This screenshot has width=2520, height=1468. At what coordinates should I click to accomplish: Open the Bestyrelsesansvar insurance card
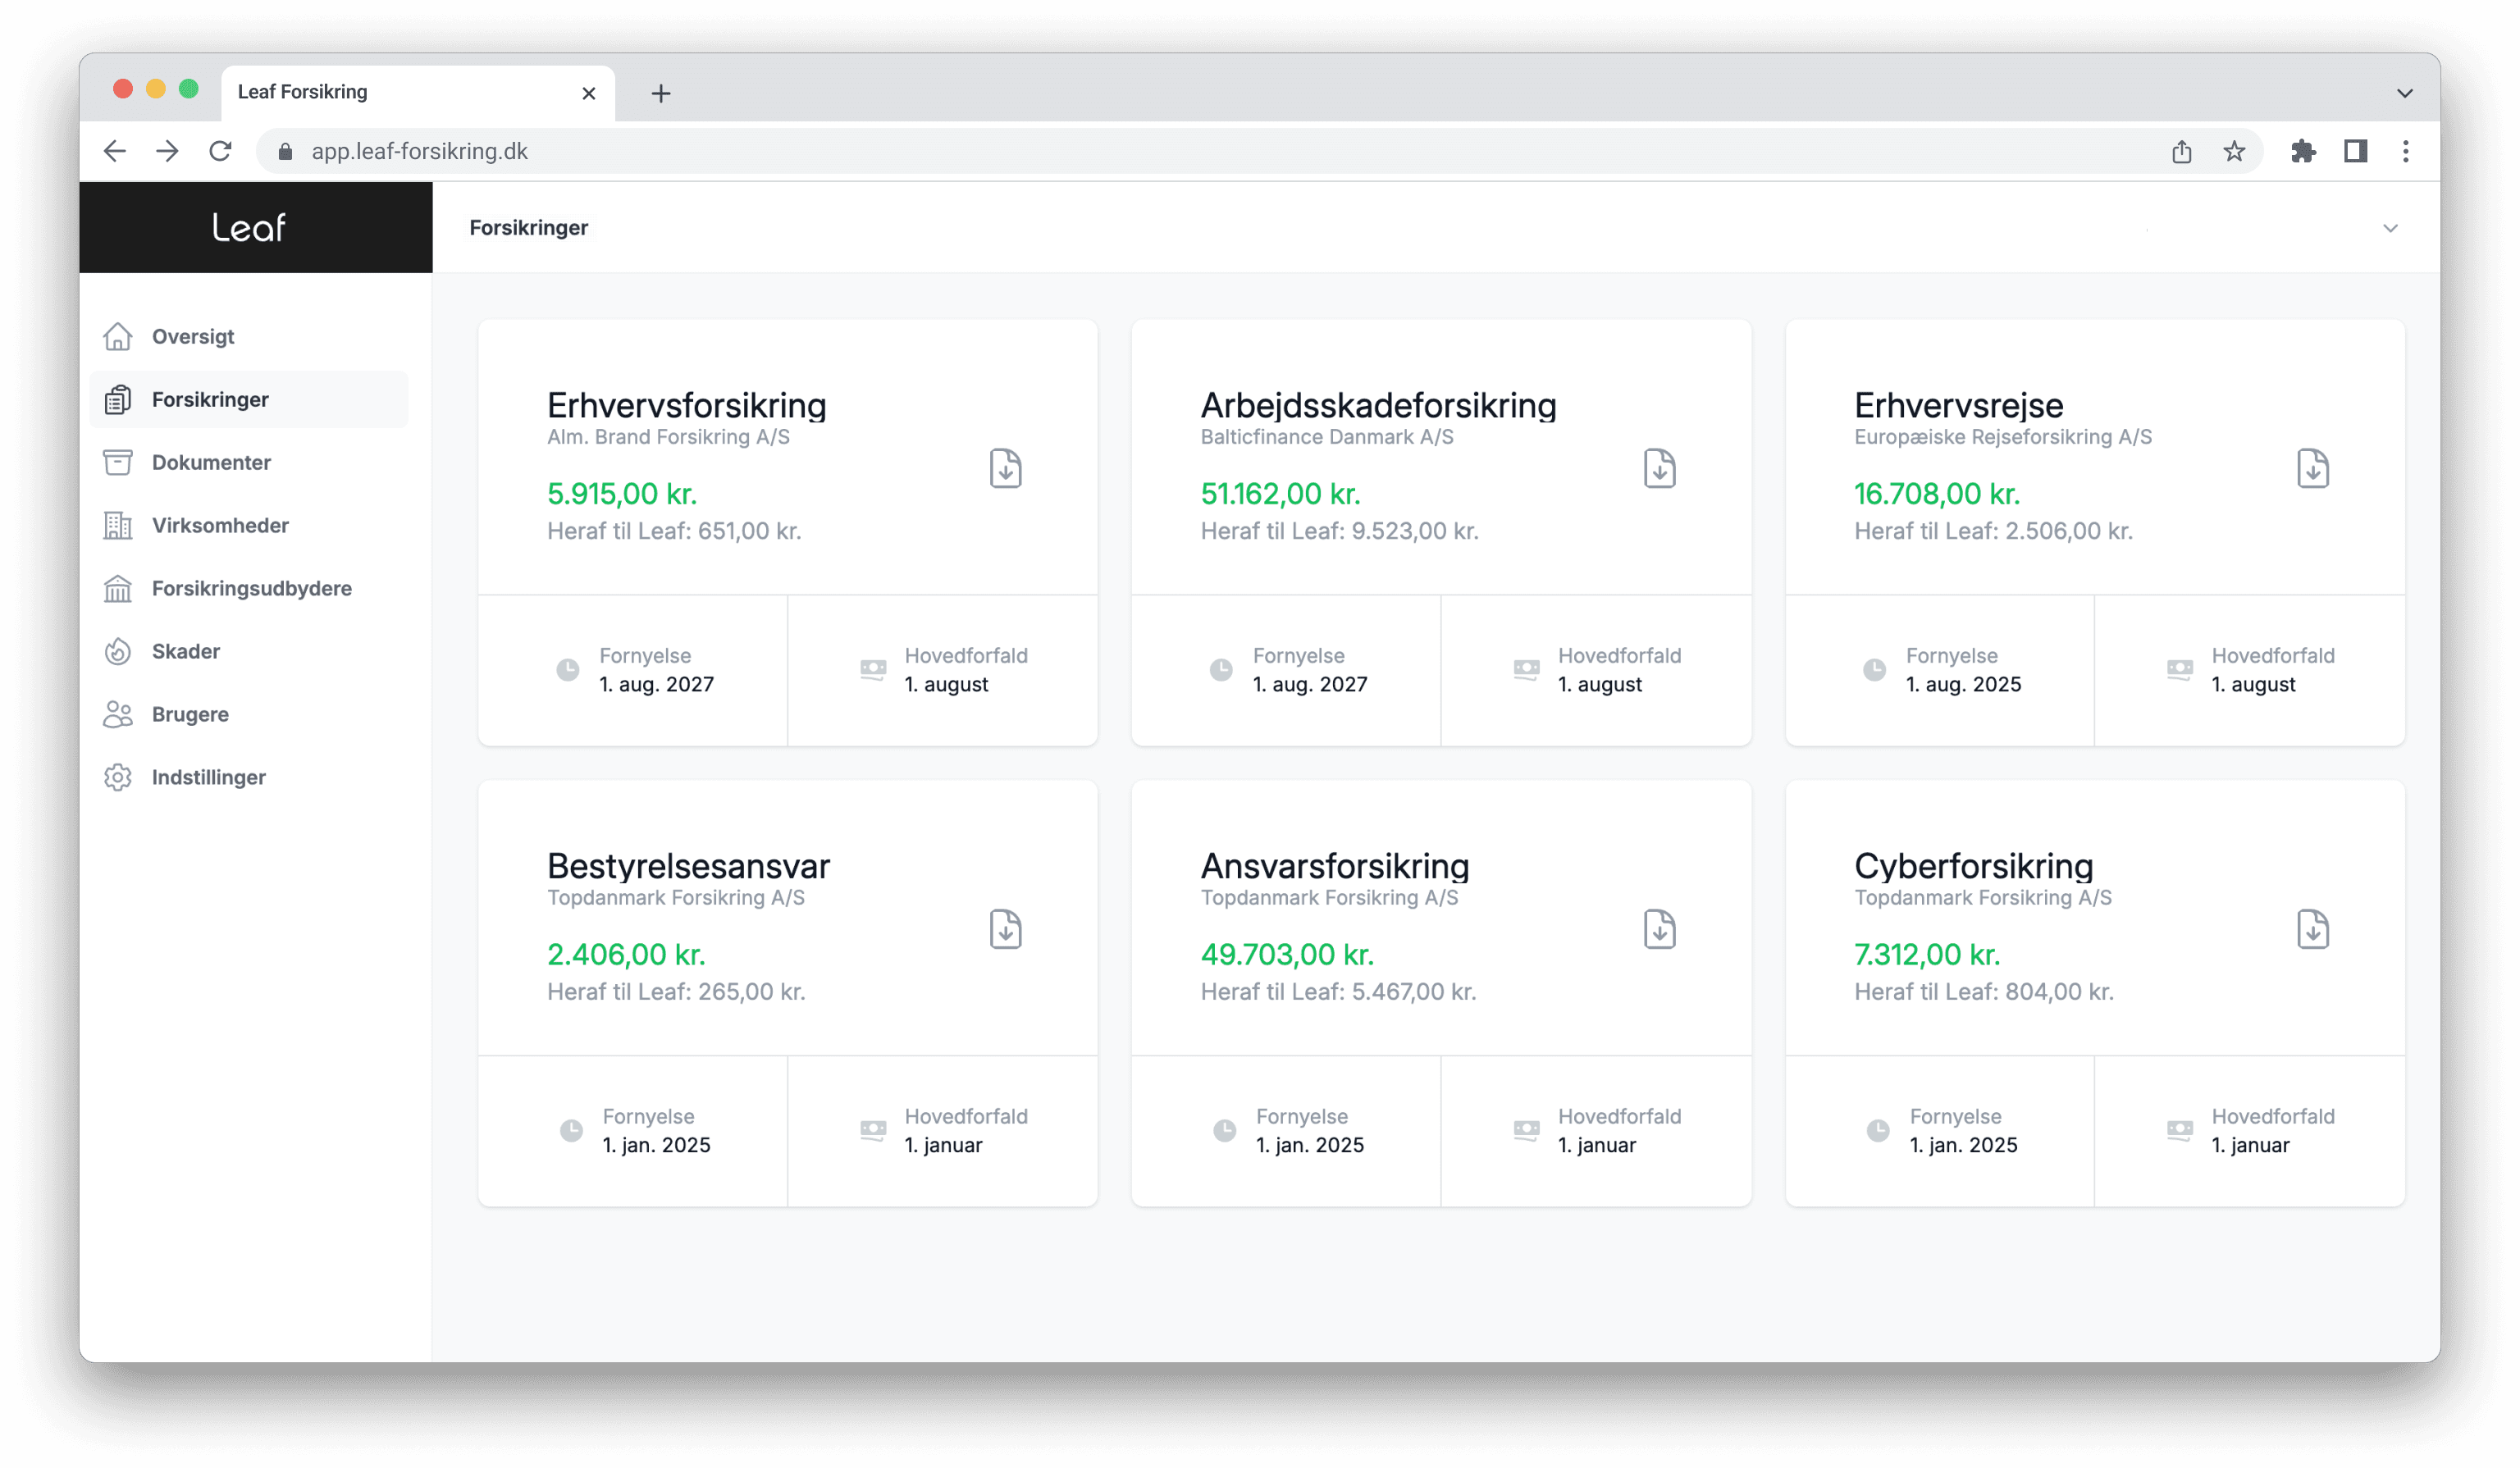pyautogui.click(x=688, y=867)
